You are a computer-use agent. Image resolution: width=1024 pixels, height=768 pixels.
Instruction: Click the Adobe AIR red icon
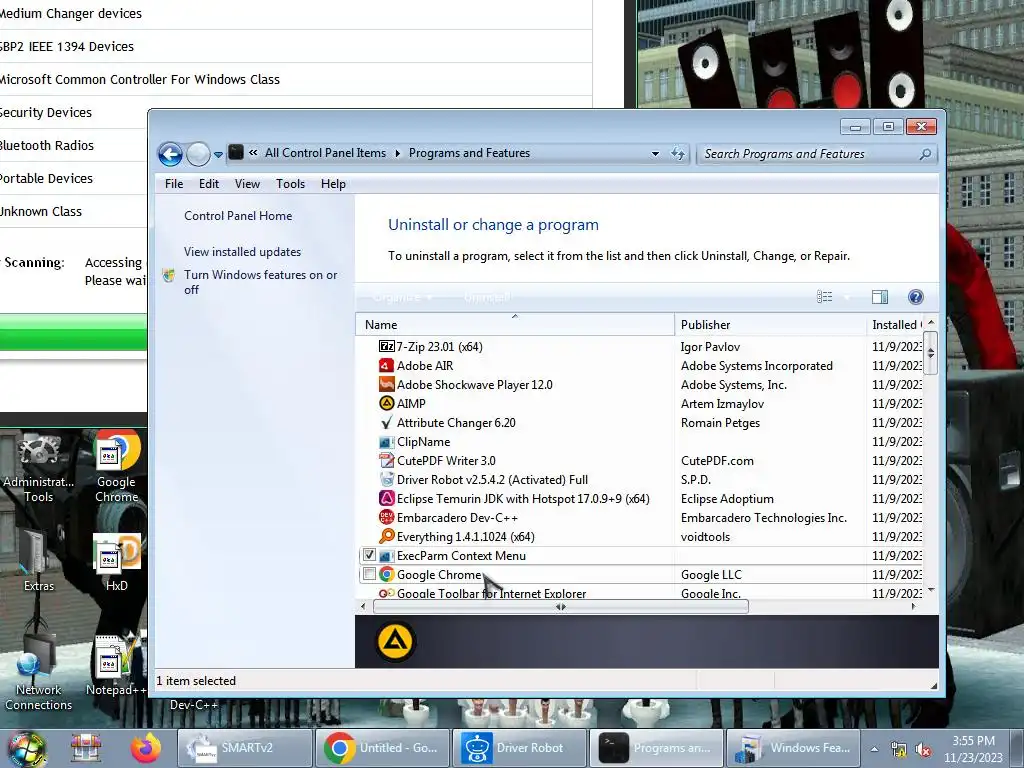(x=387, y=366)
